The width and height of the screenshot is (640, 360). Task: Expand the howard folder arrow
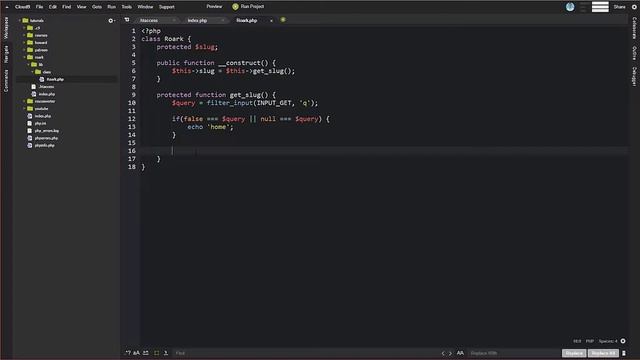pos(24,42)
